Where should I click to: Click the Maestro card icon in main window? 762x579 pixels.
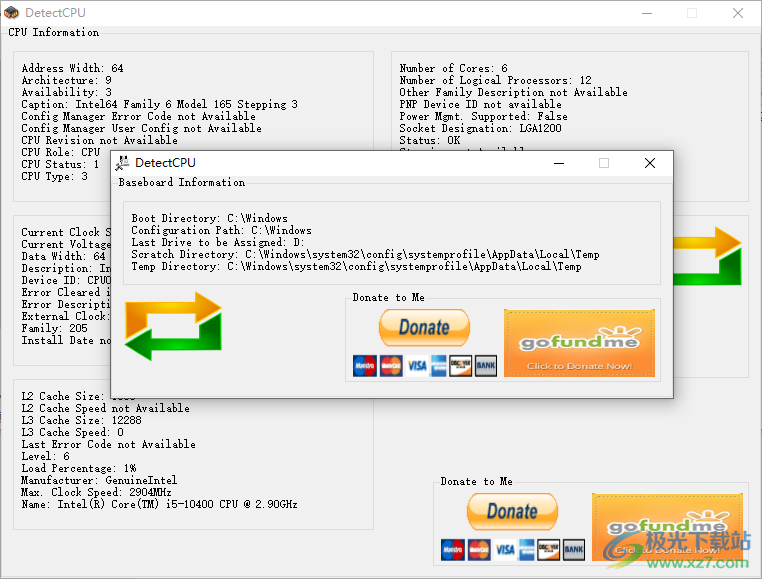(453, 549)
